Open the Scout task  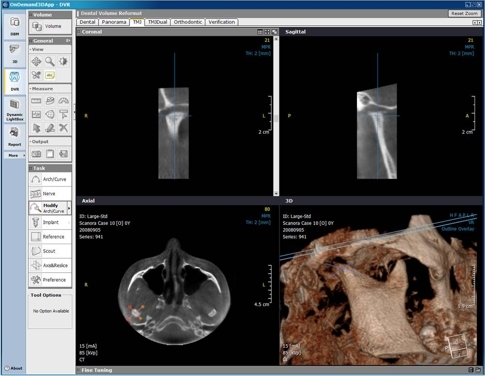click(50, 251)
